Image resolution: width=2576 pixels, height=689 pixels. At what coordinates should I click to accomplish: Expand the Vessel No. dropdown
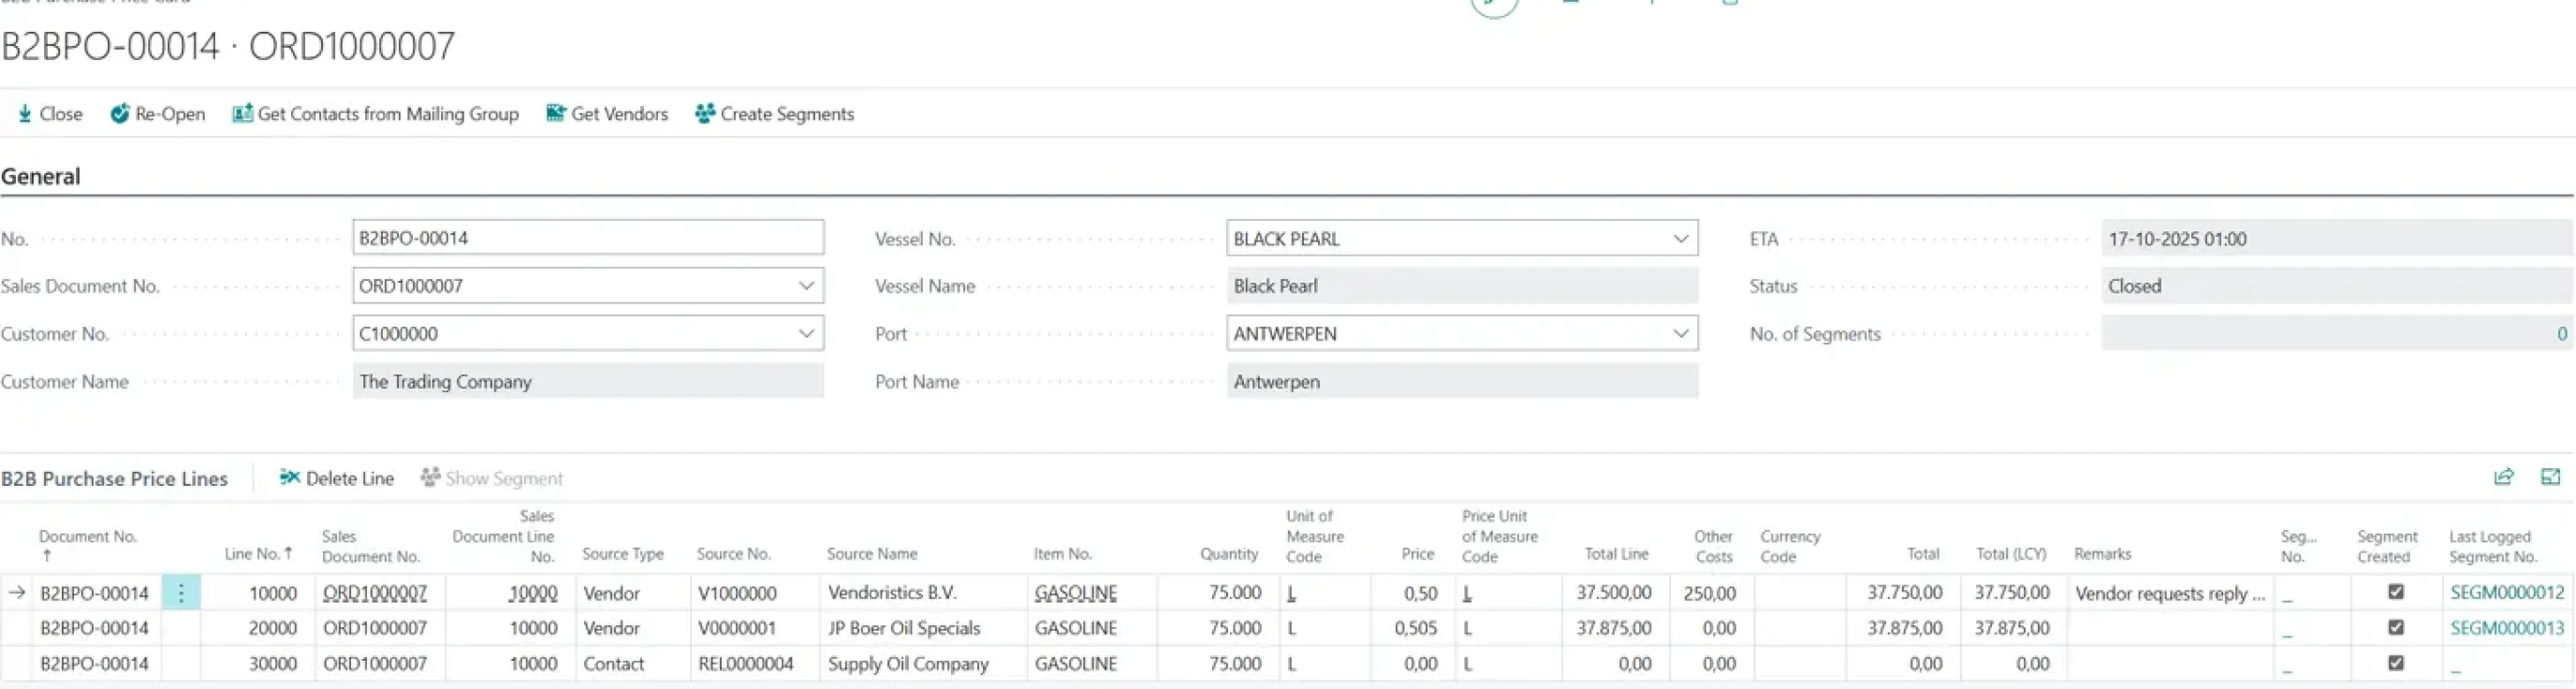(1680, 239)
